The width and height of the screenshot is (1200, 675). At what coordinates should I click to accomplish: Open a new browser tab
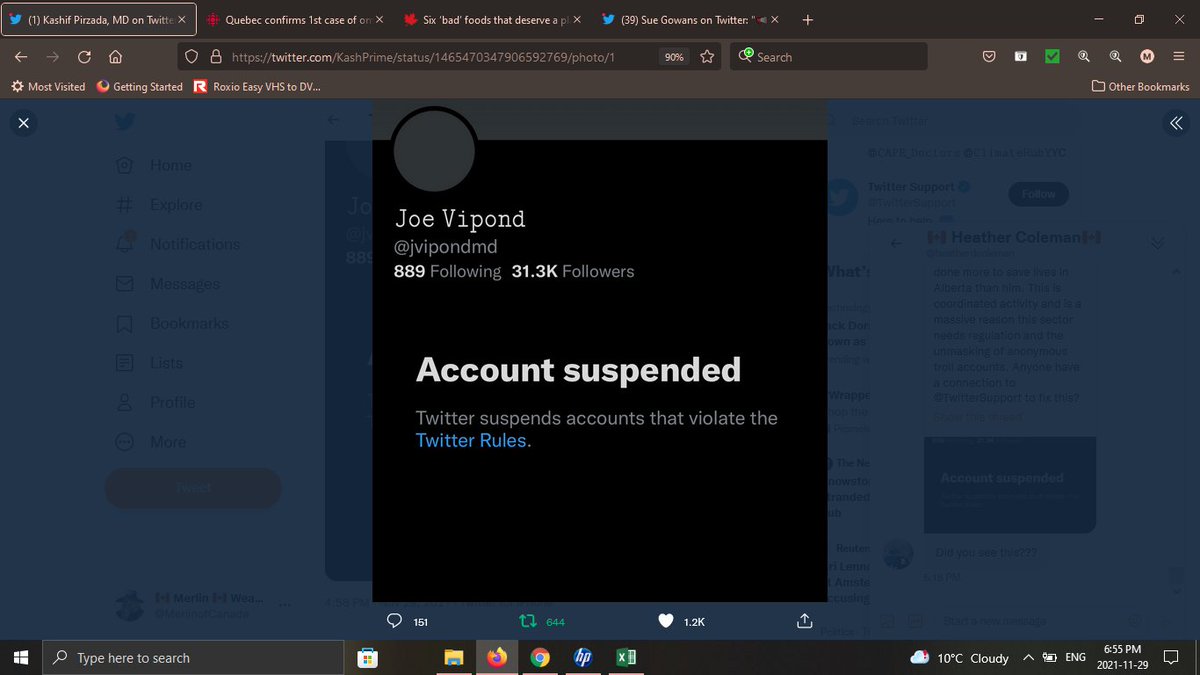pyautogui.click(x=808, y=20)
